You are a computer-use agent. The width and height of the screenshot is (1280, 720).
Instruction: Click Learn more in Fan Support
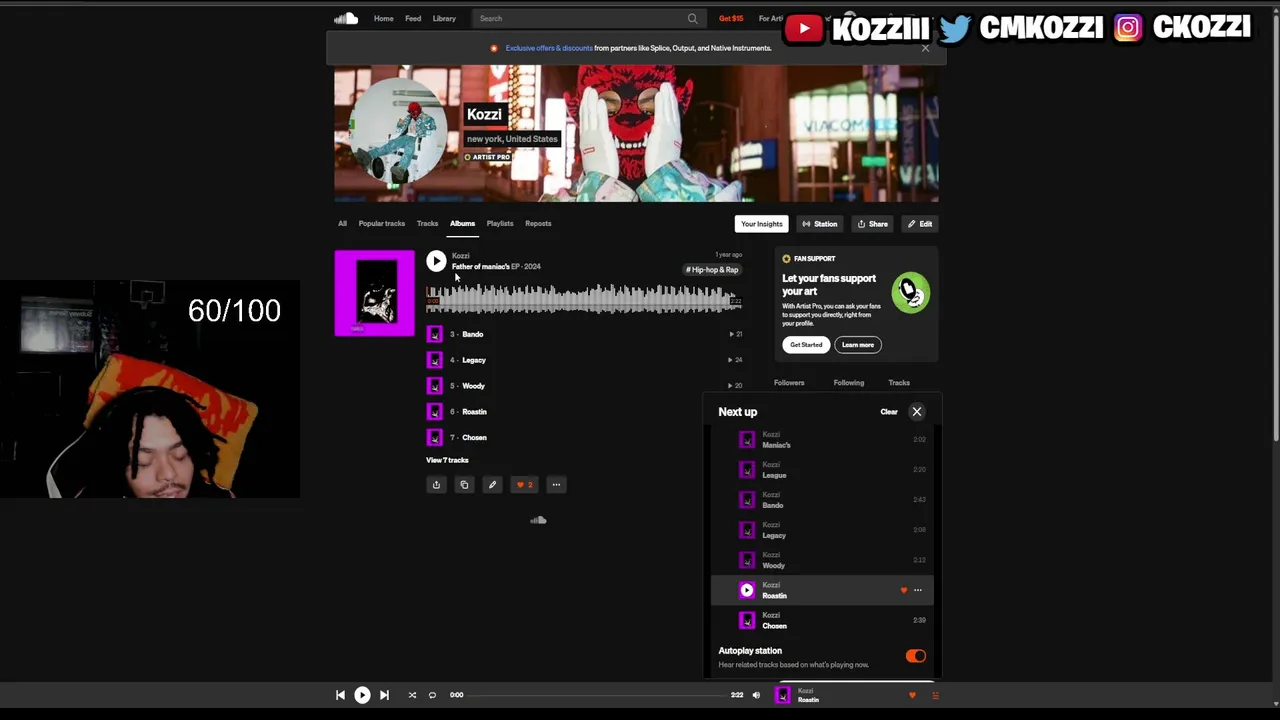point(857,345)
